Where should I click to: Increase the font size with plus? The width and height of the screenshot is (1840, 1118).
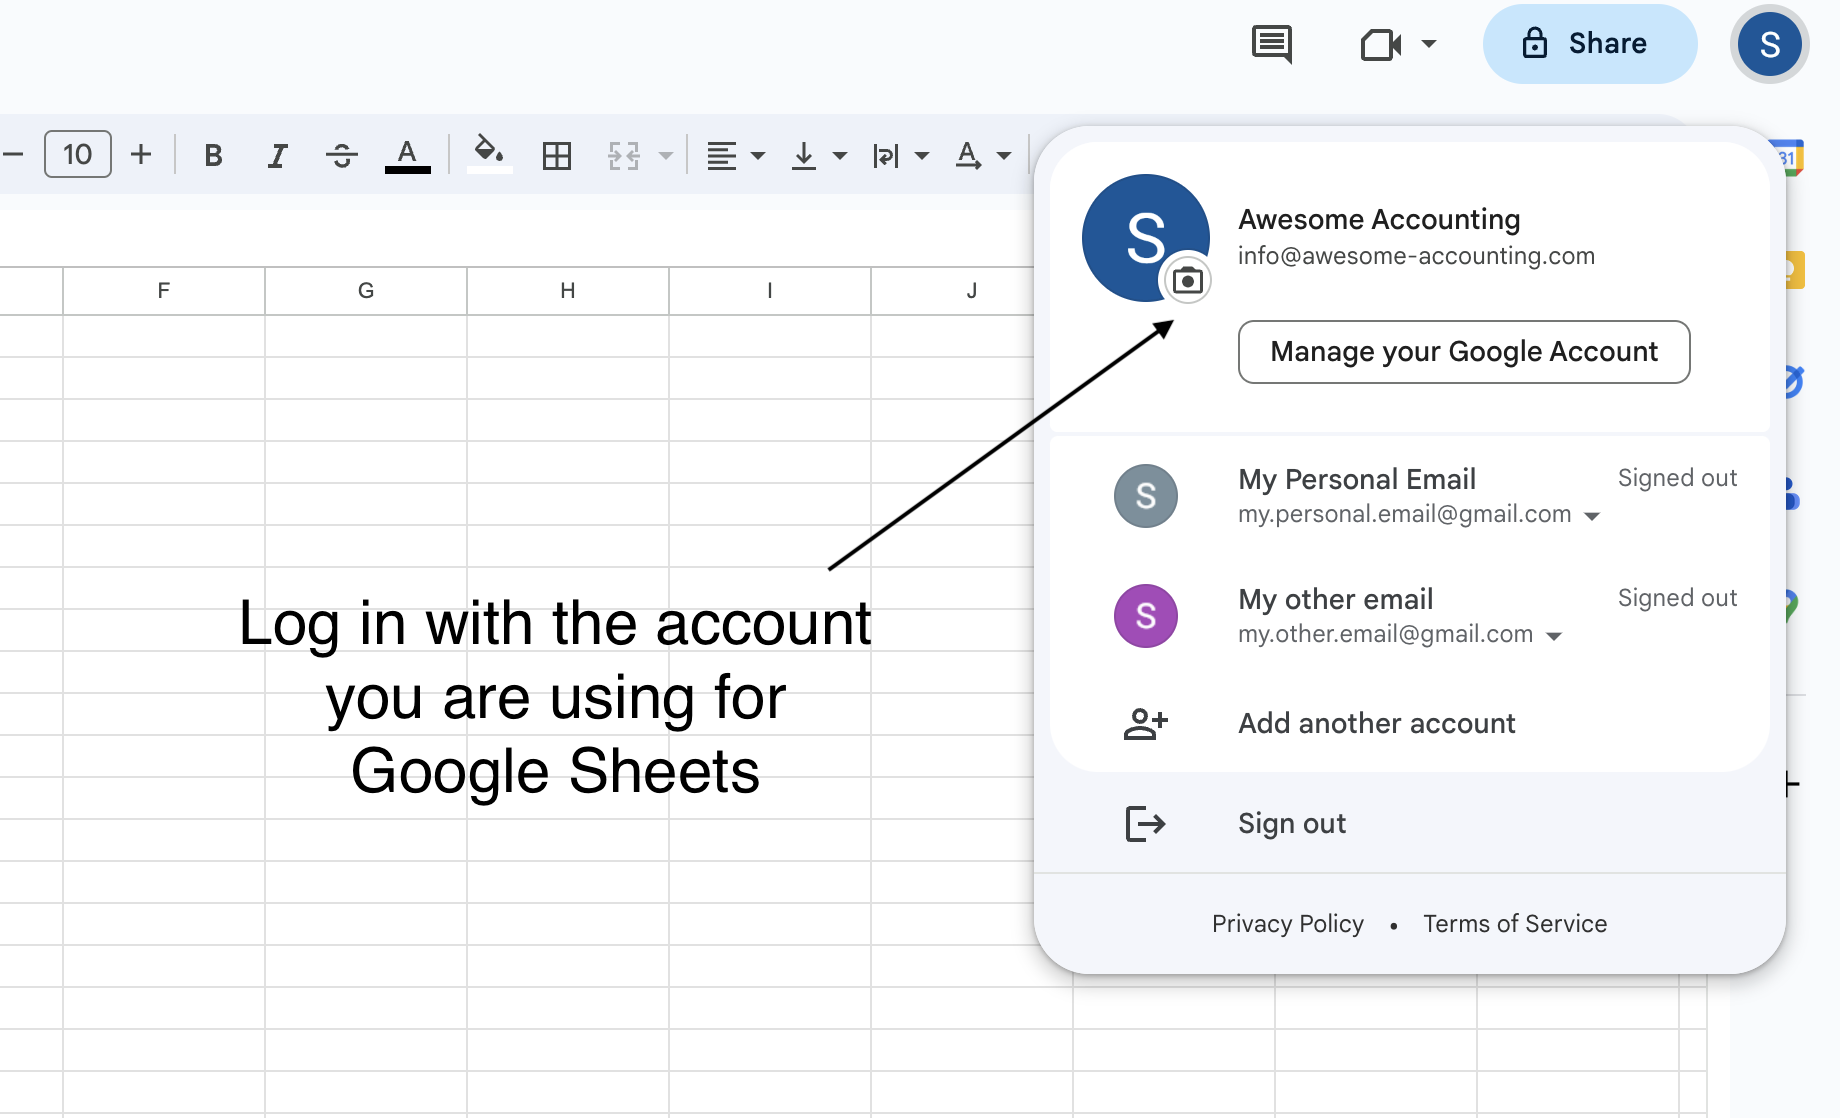point(141,155)
